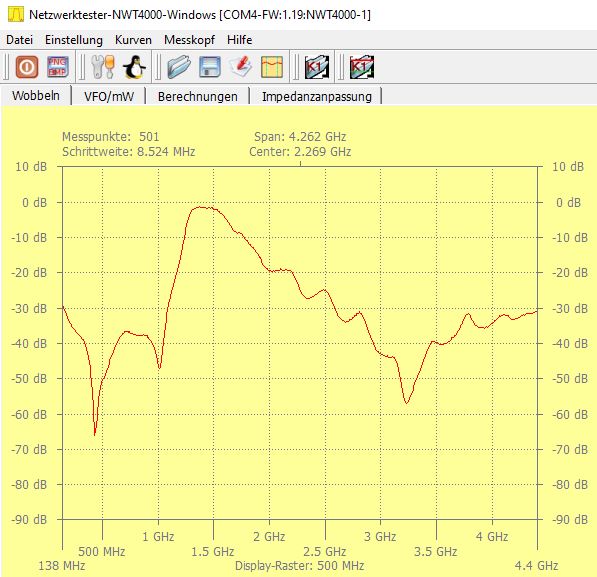Screen dimensions: 597x577
Task: Click the 3 GHz axis label
Action: tap(380, 537)
